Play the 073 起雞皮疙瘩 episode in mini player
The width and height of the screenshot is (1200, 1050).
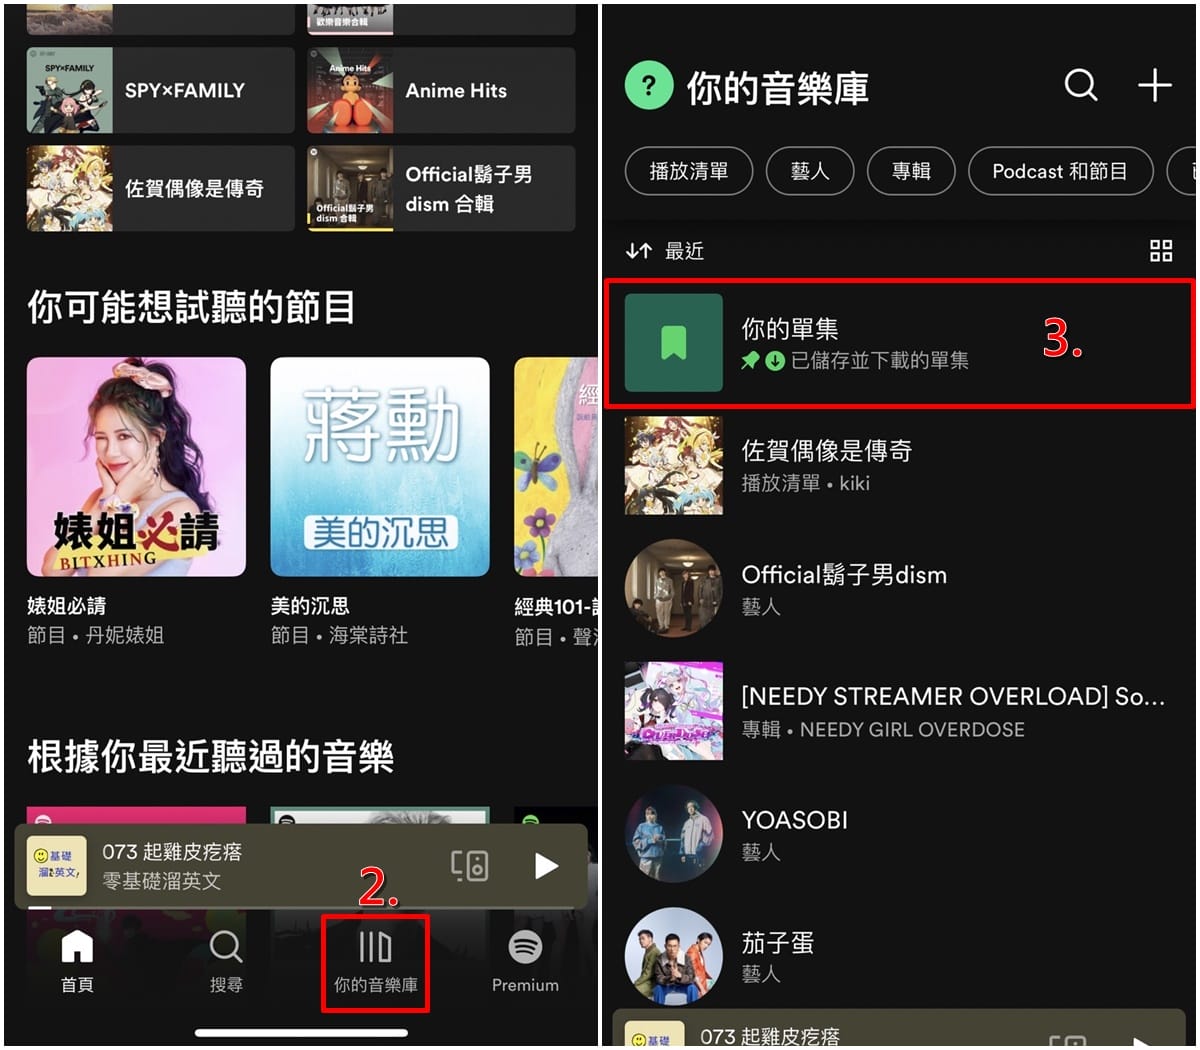tap(546, 866)
